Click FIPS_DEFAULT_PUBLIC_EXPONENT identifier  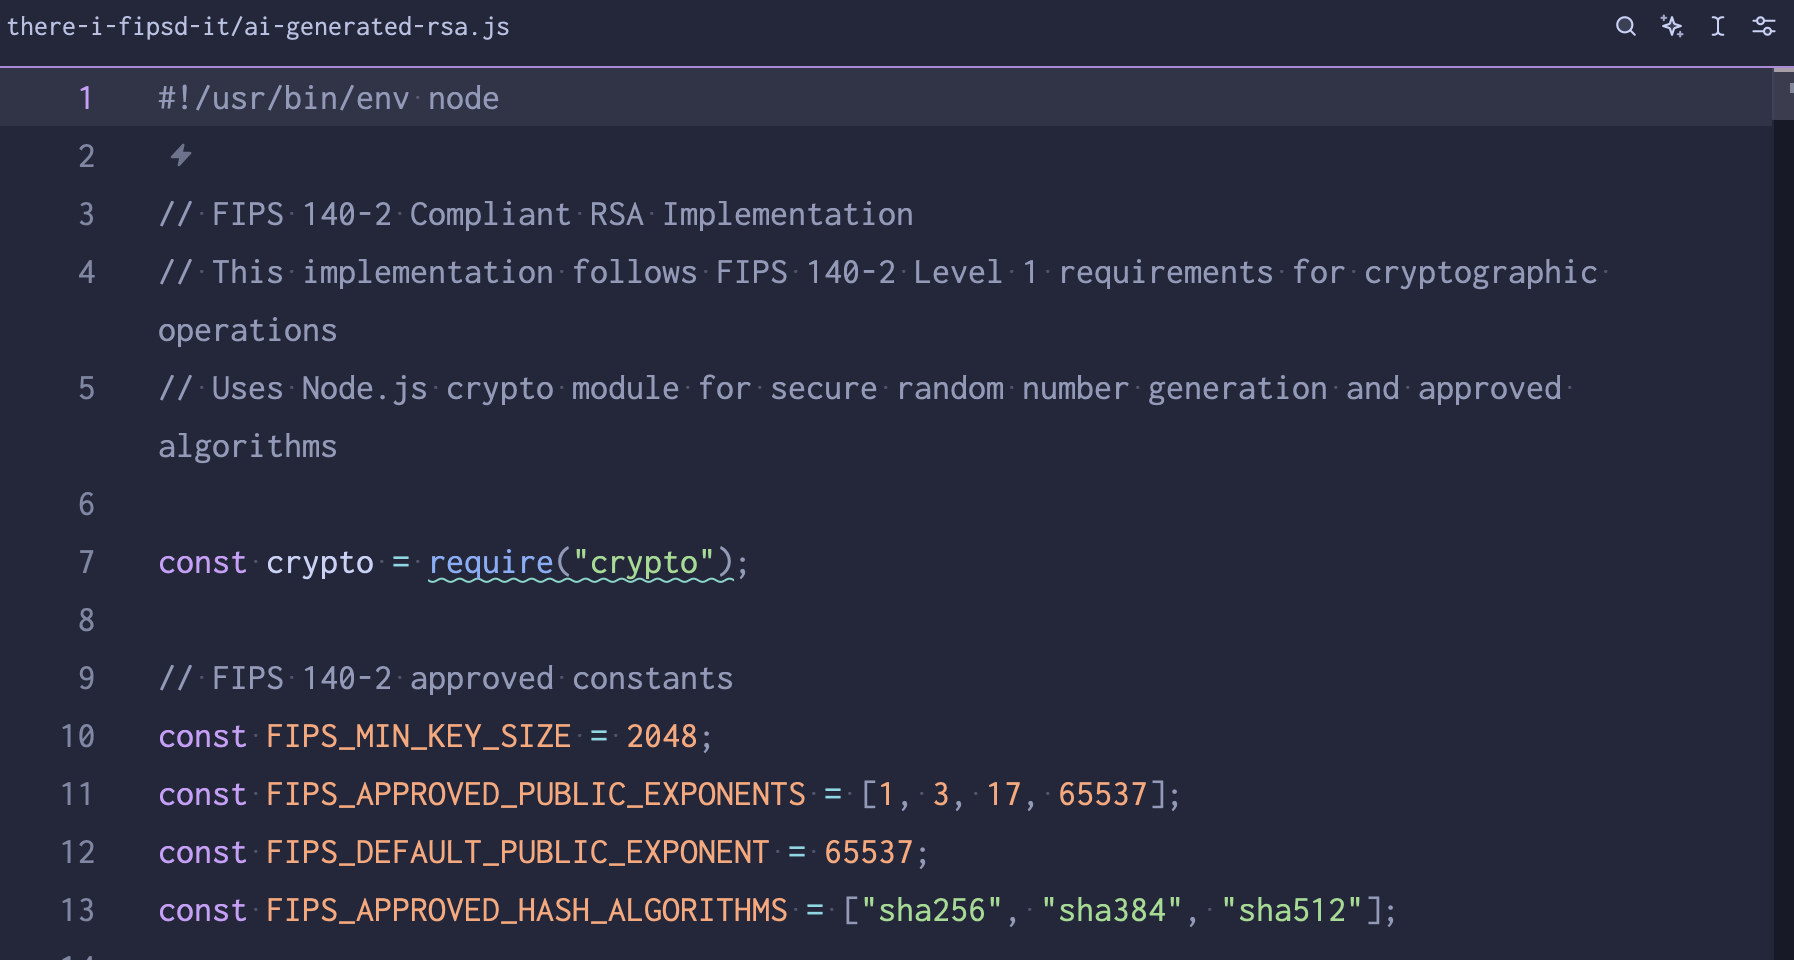pos(517,853)
